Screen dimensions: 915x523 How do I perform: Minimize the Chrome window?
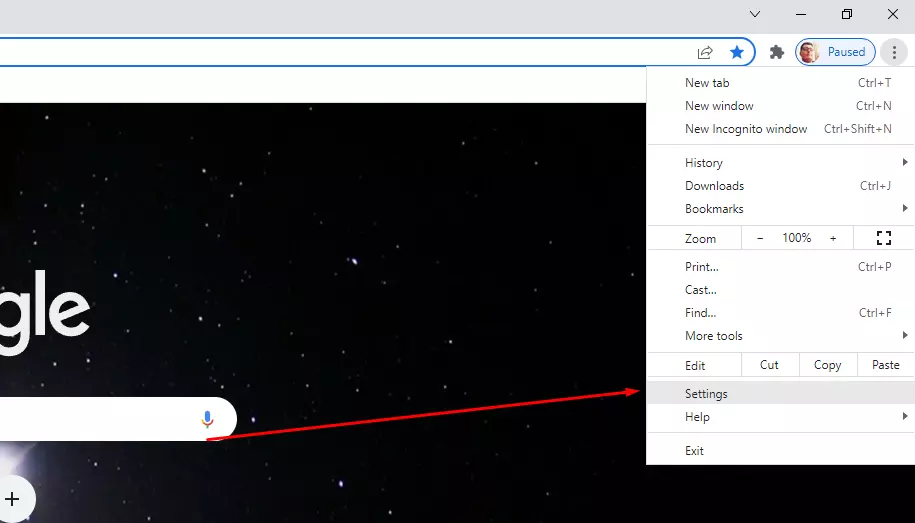(801, 14)
